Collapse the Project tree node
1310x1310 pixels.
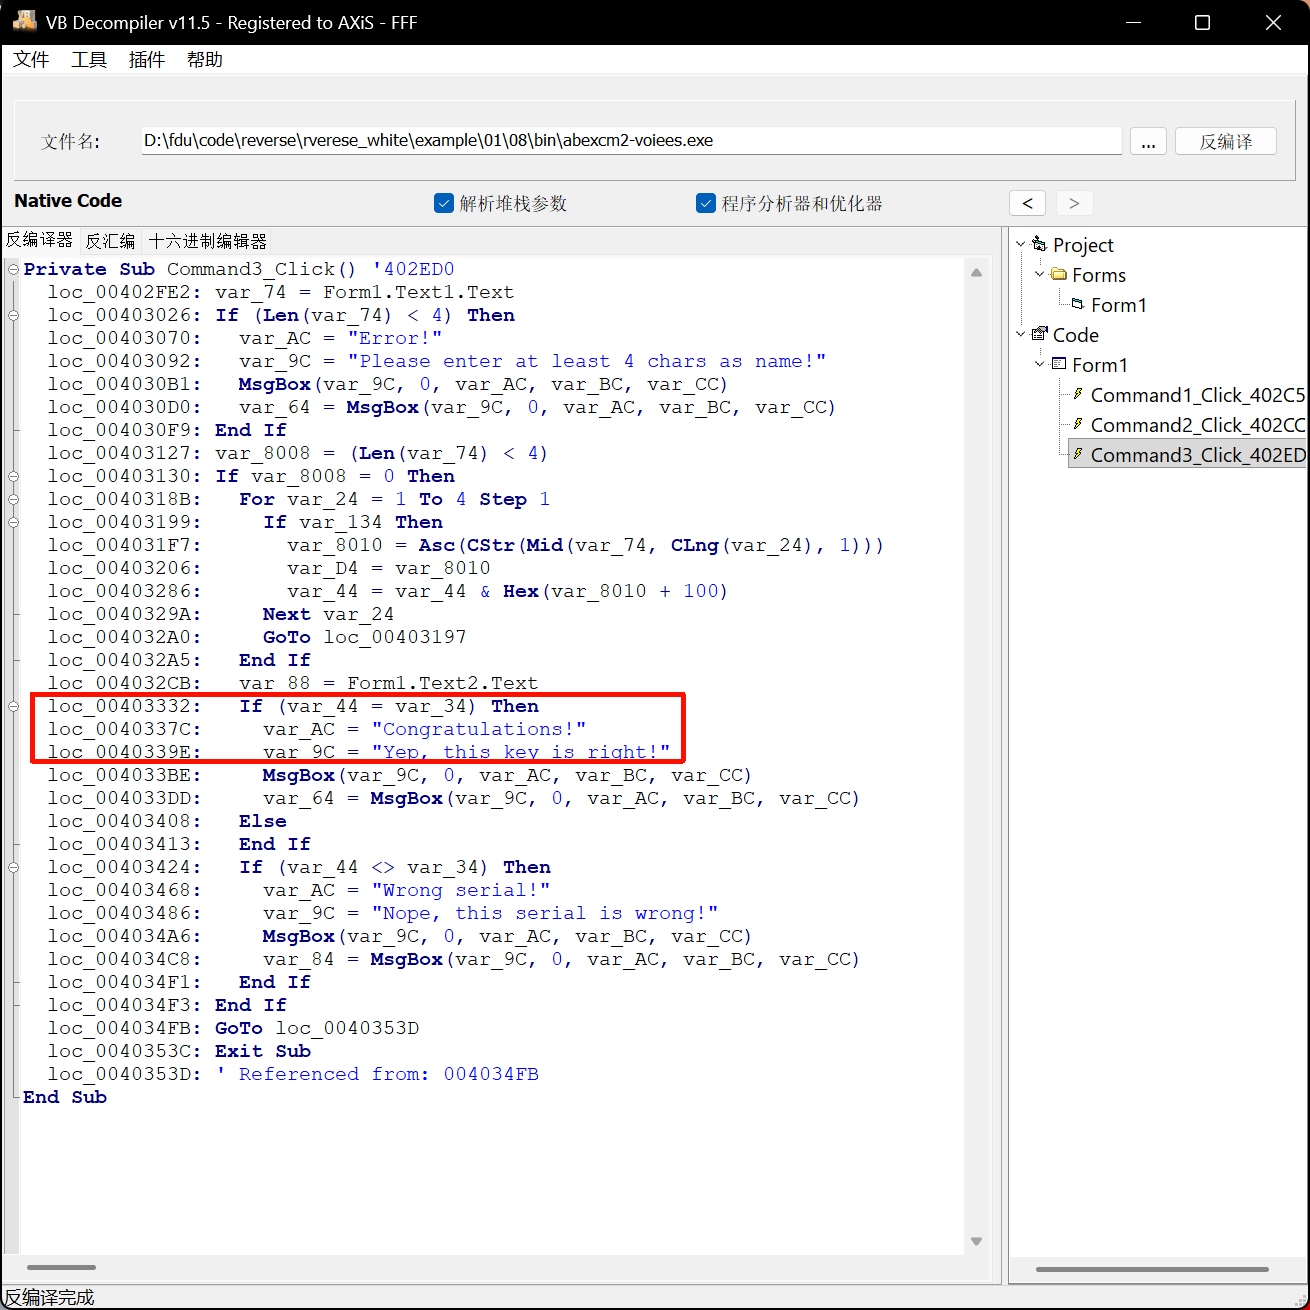click(x=1021, y=244)
